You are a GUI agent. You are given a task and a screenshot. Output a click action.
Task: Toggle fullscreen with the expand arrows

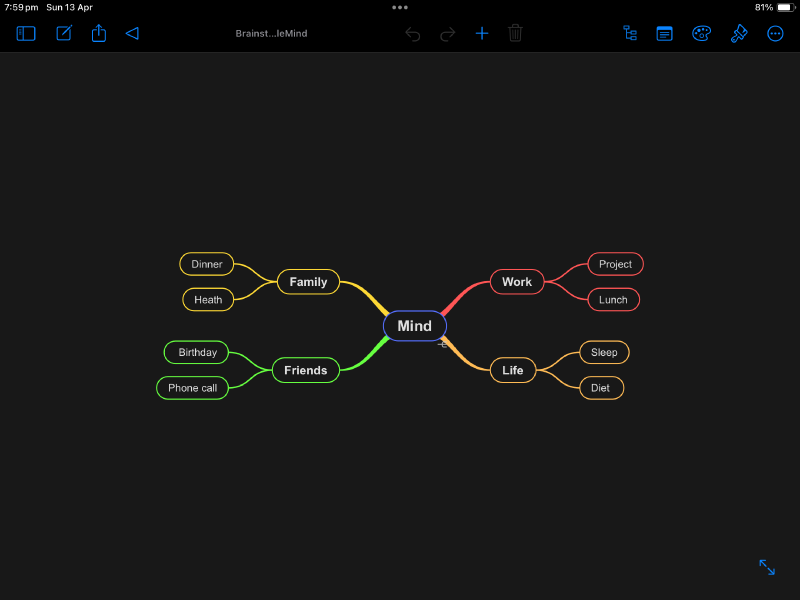pos(766,567)
